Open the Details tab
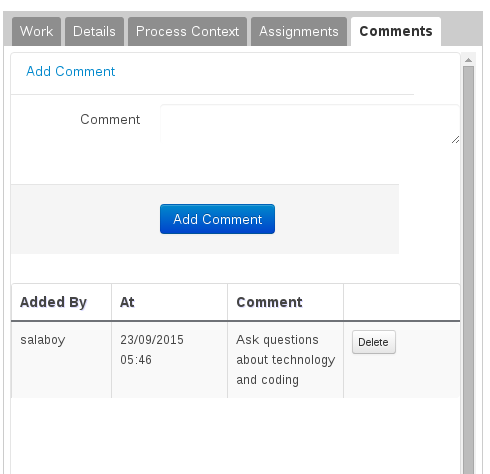The height and width of the screenshot is (474, 490). click(x=94, y=31)
